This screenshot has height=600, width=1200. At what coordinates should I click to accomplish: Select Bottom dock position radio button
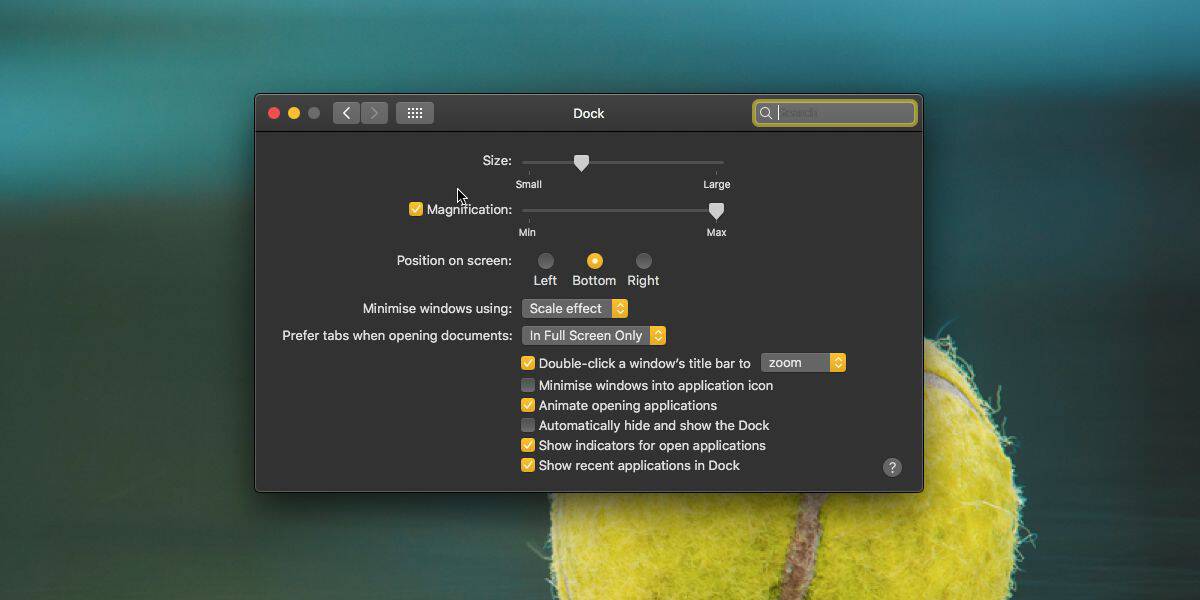click(594, 261)
